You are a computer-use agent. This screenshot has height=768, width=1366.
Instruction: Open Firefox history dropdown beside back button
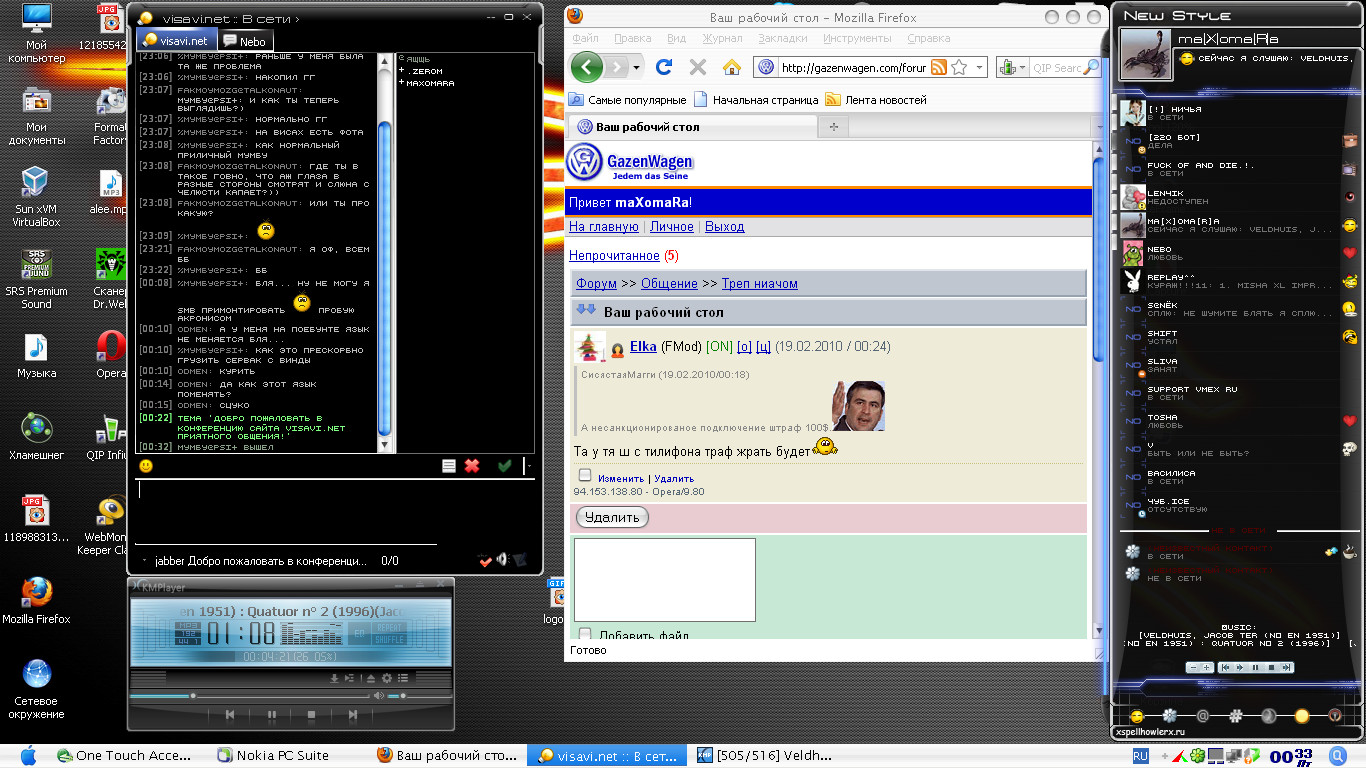pos(636,67)
